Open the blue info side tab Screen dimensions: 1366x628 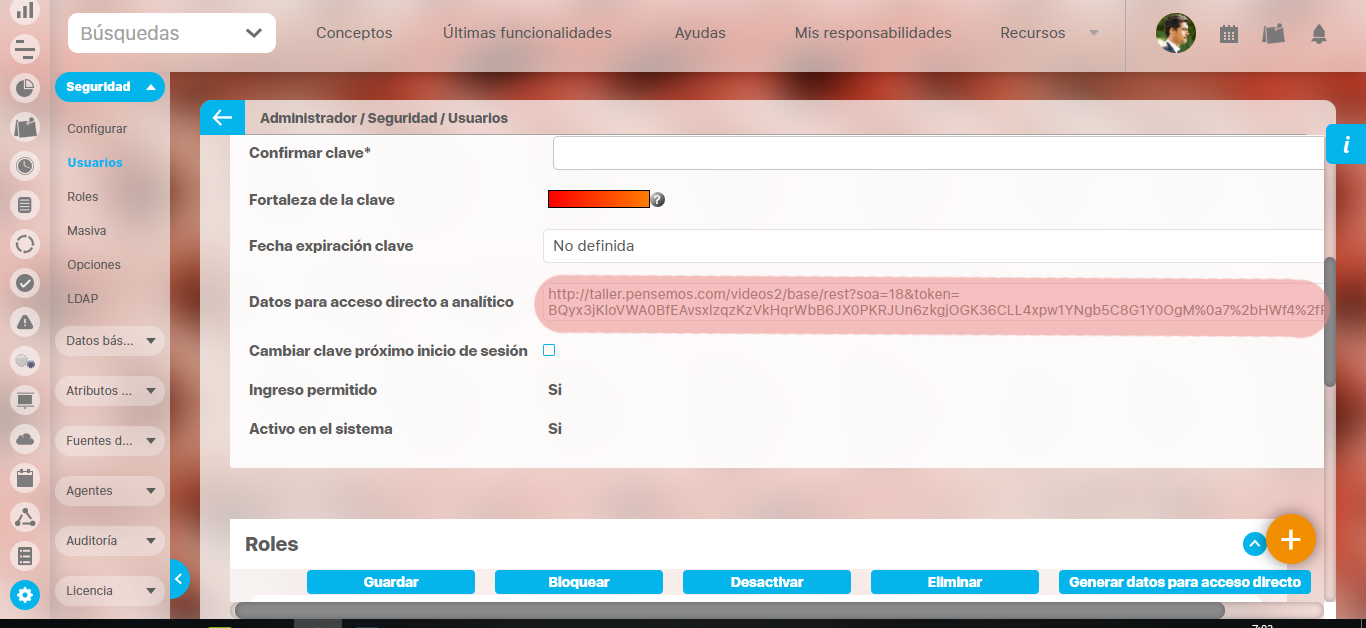[x=1346, y=145]
